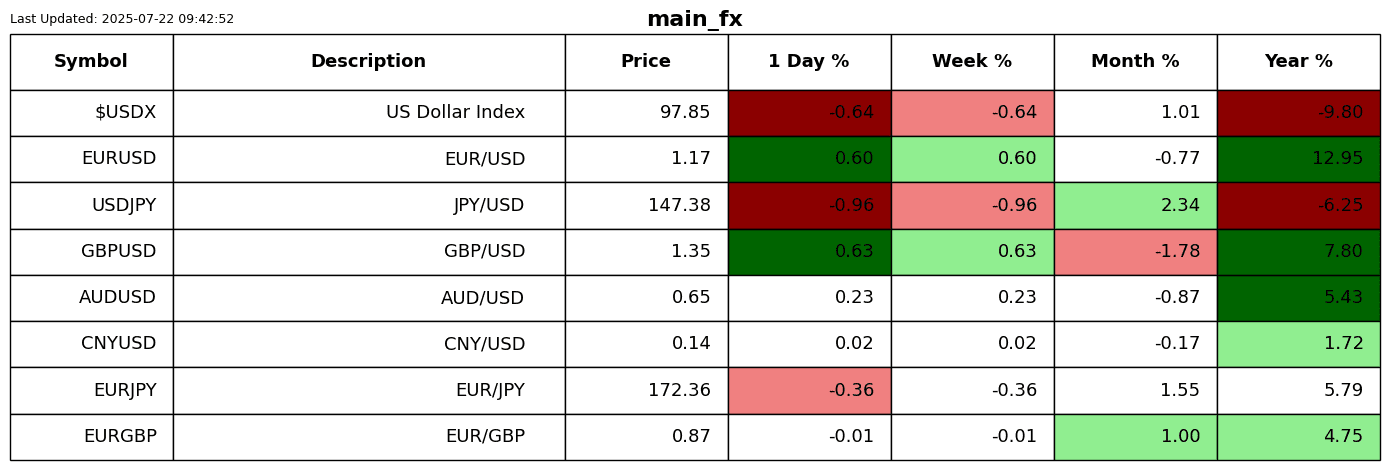Select the US Dollar Index description
Viewport: 1390px width, 470px height.
click(x=455, y=113)
